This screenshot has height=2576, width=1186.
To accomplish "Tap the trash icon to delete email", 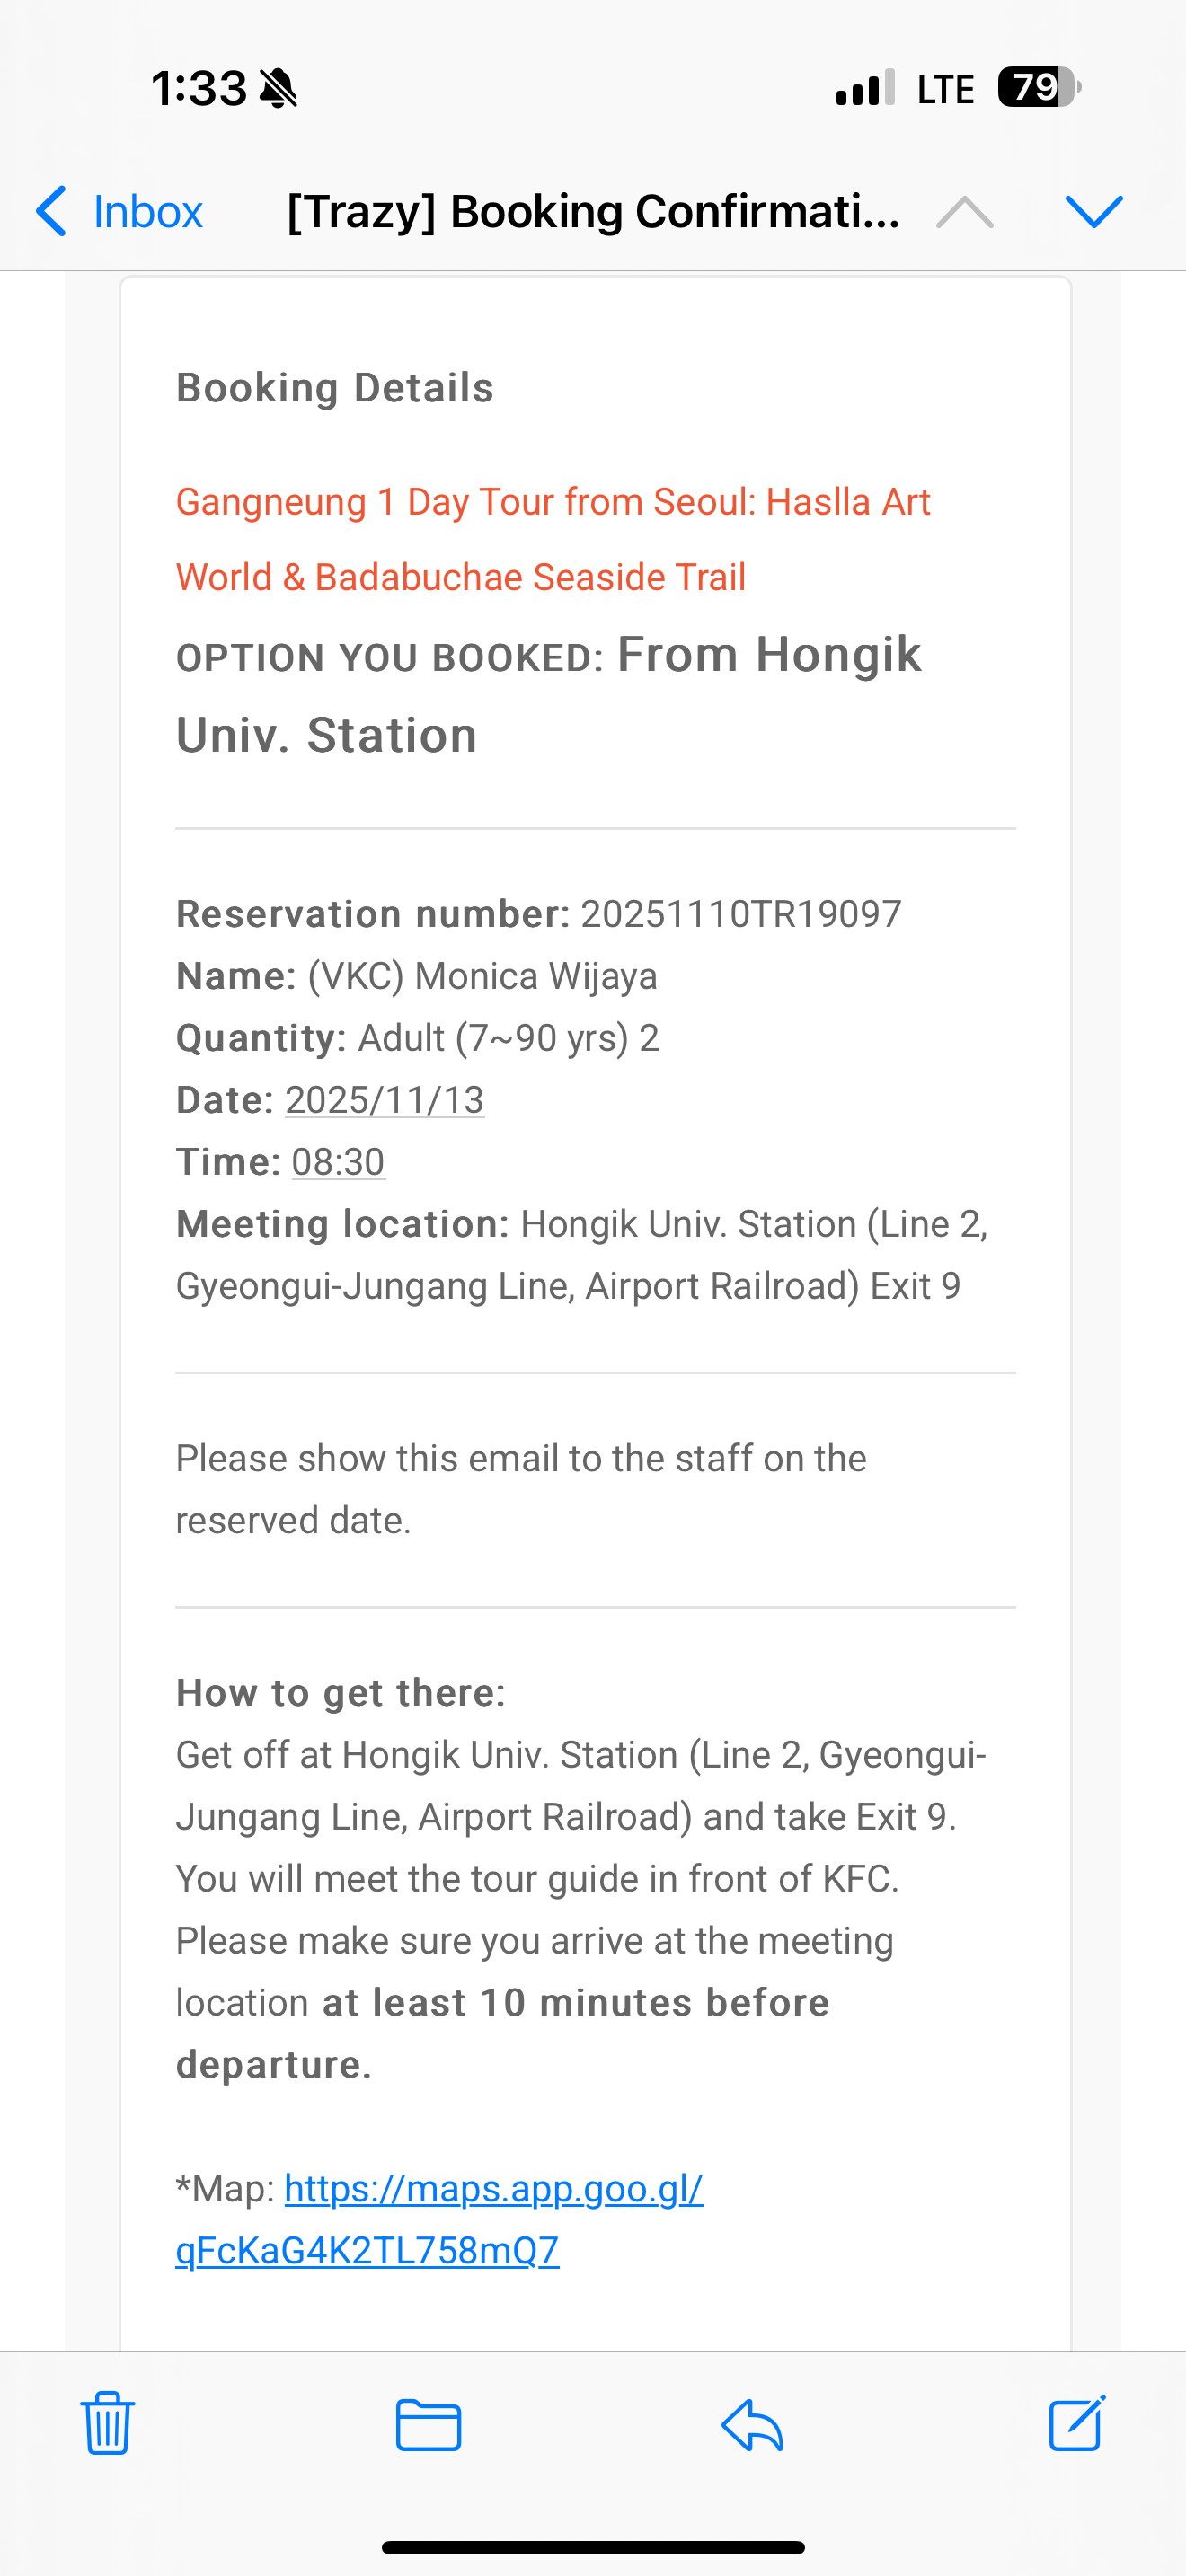I will coord(107,2422).
